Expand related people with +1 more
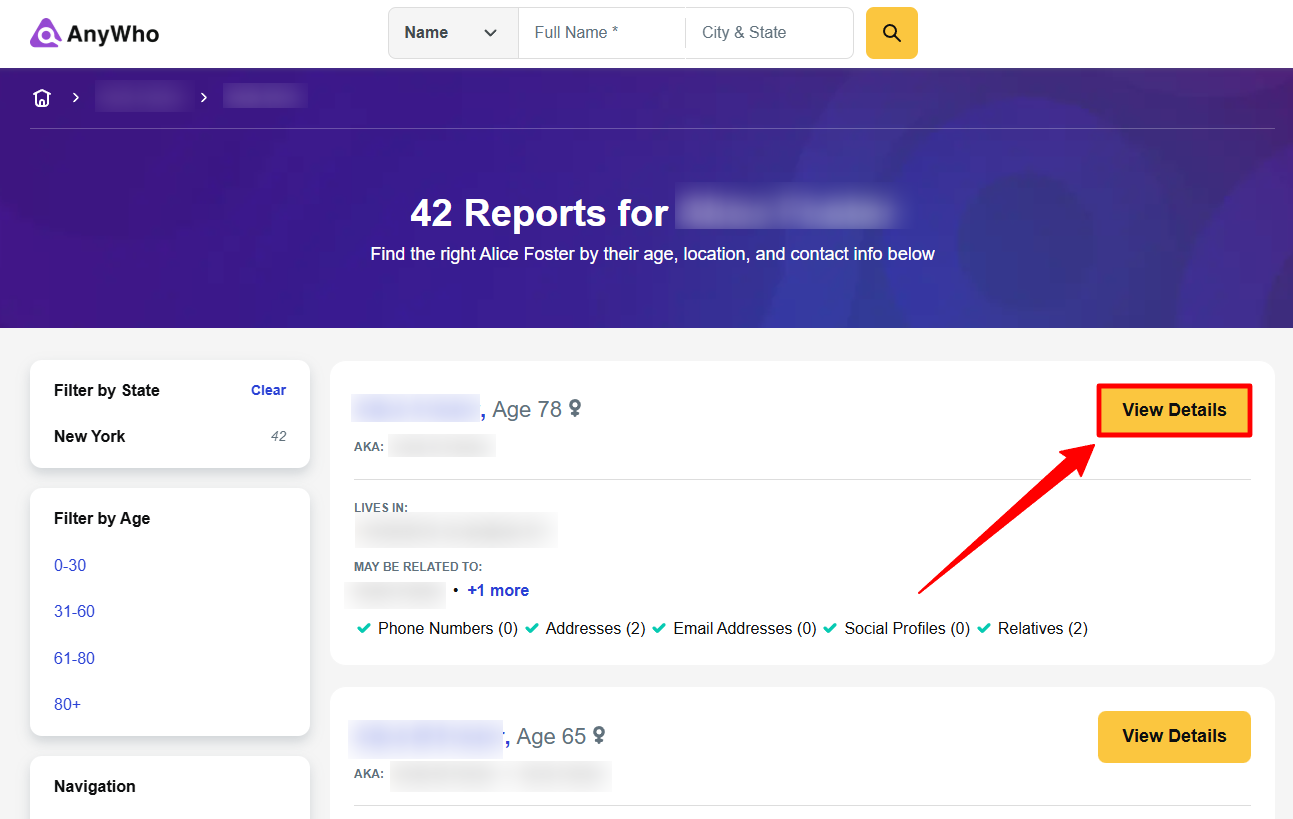Screen dimensions: 1293x819 pyautogui.click(x=498, y=590)
